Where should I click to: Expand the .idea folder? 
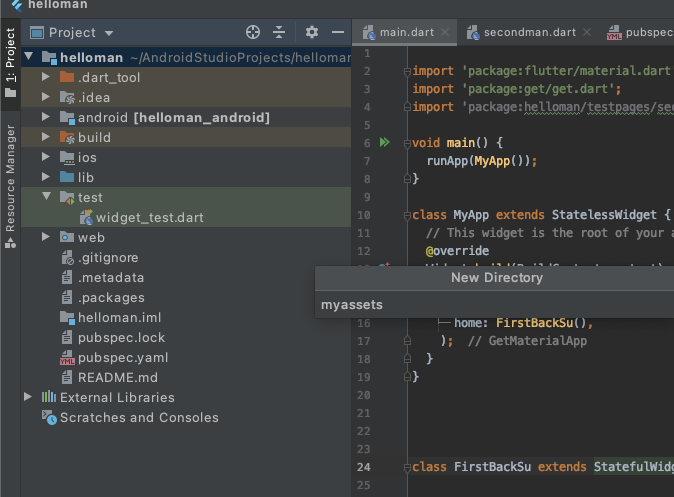coord(46,97)
